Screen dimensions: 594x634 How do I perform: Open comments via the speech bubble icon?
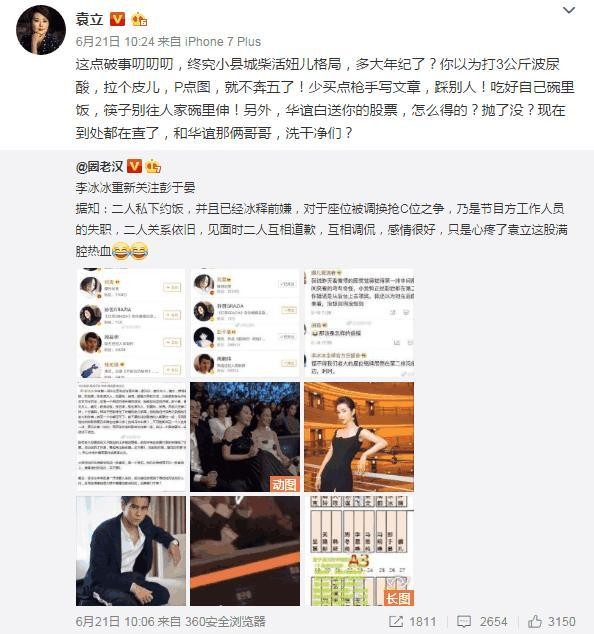[463, 621]
